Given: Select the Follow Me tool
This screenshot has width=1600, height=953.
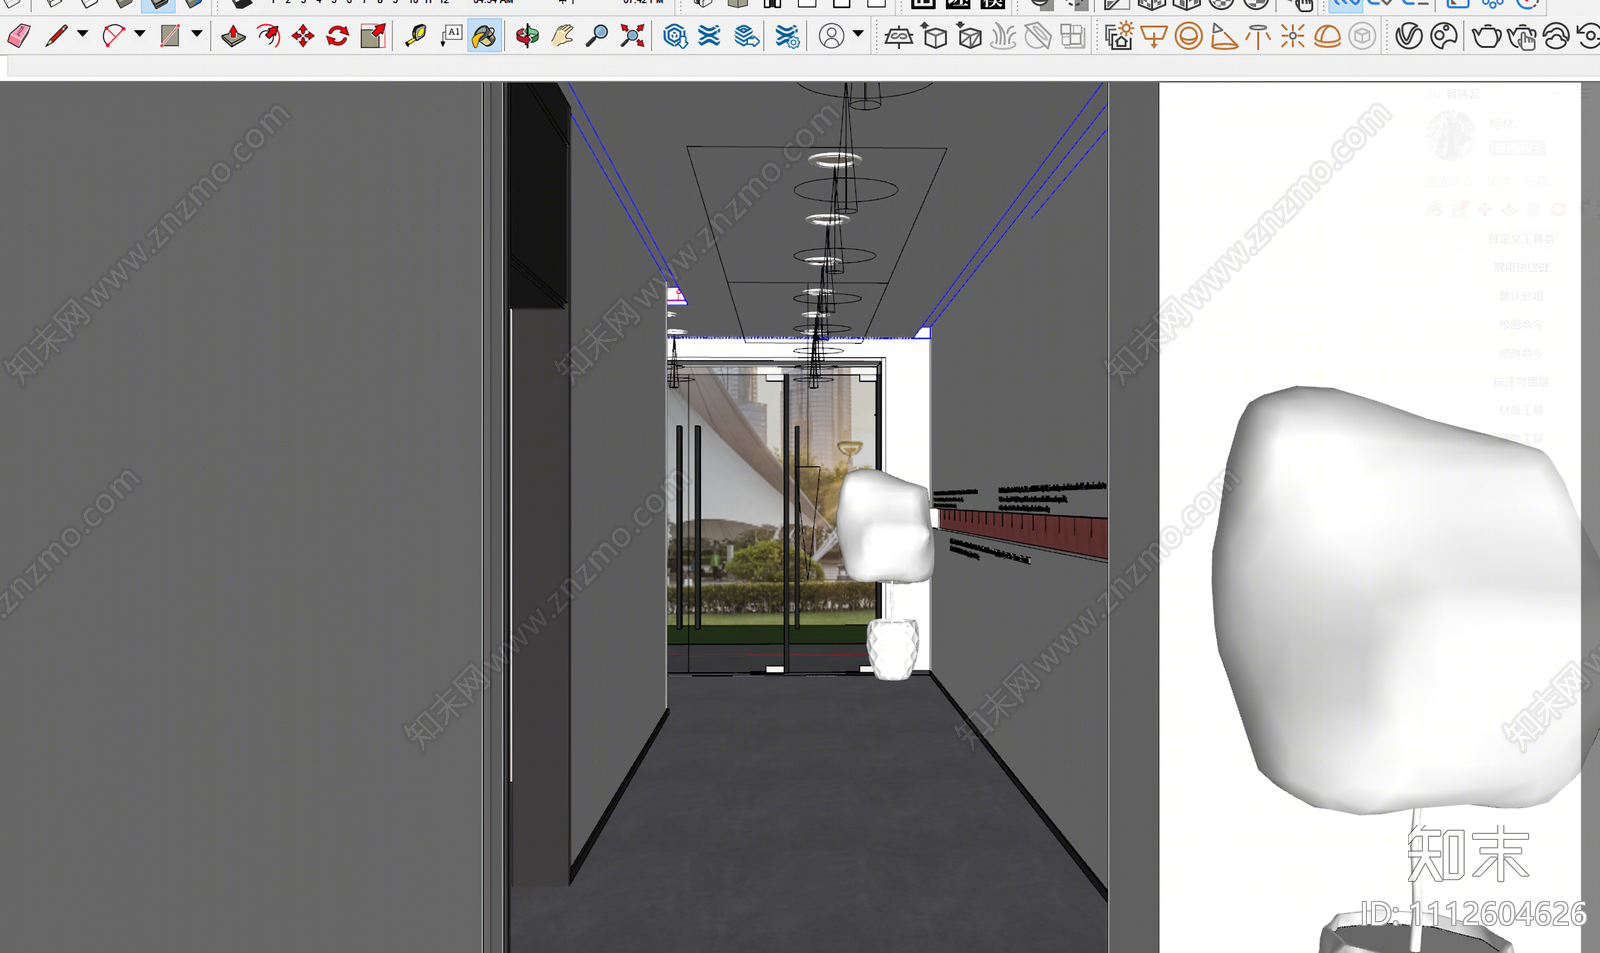Looking at the screenshot, I should point(268,37).
